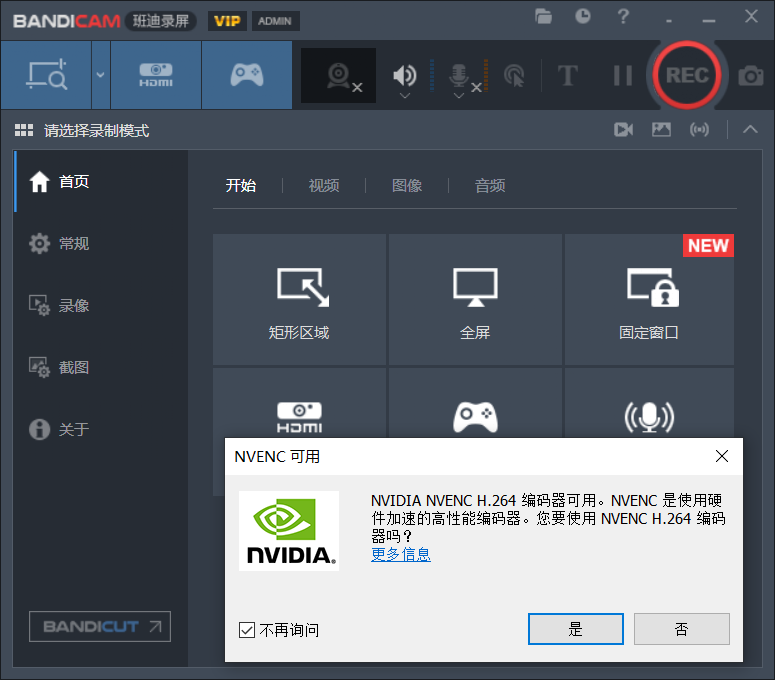
Task: Toggle the microphone icon
Action: (x=459, y=75)
